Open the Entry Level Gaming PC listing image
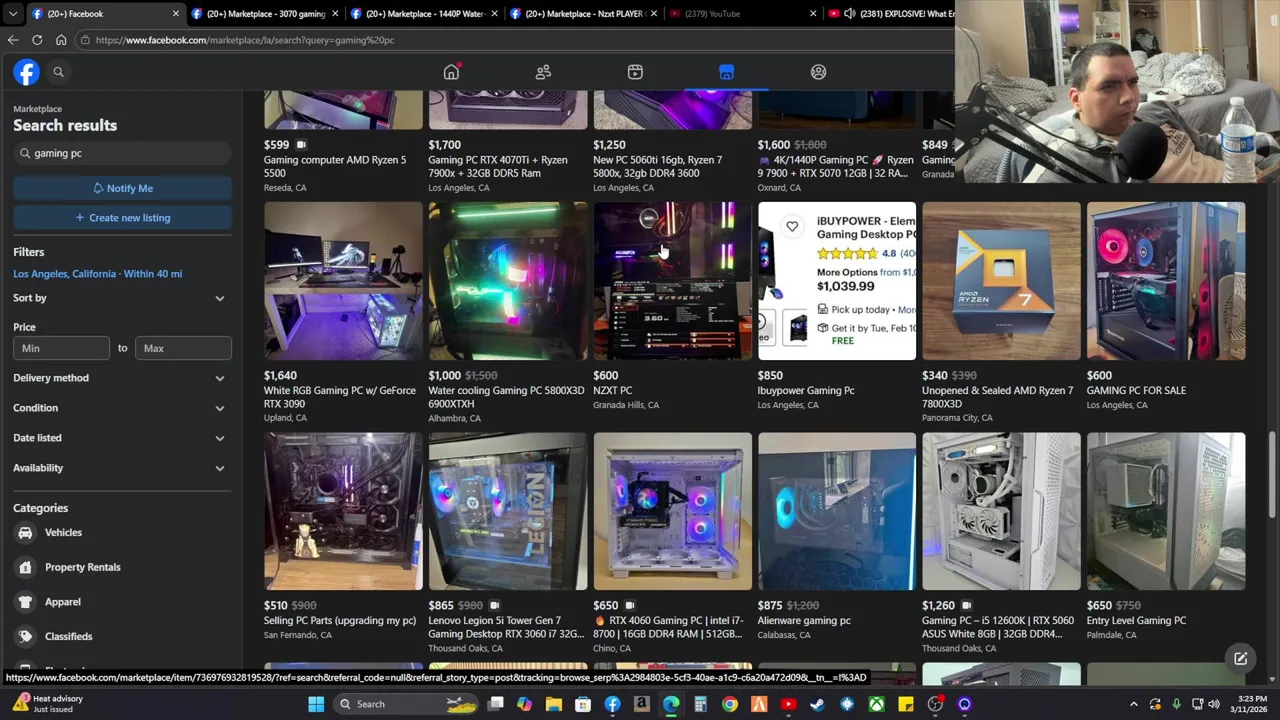 (x=1166, y=511)
